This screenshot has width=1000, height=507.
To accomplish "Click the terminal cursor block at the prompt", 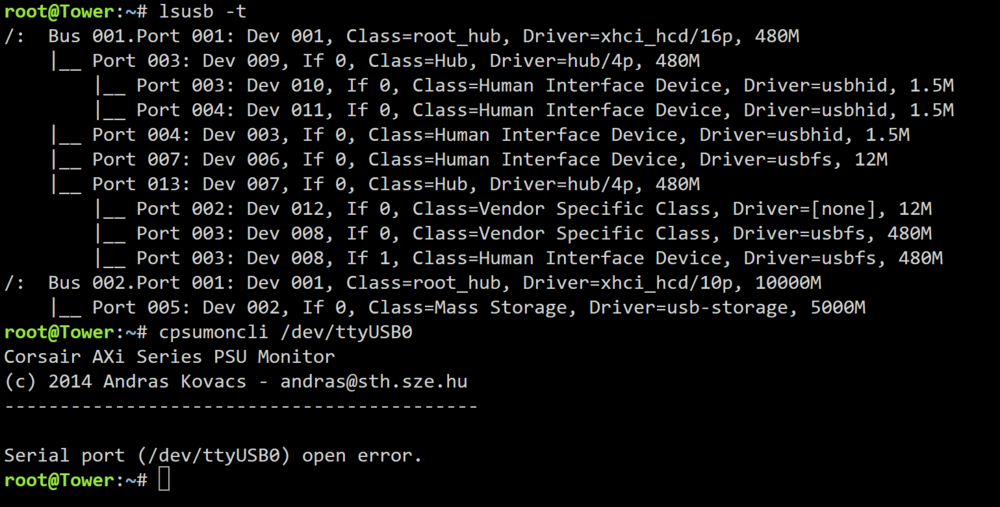I will 164,480.
